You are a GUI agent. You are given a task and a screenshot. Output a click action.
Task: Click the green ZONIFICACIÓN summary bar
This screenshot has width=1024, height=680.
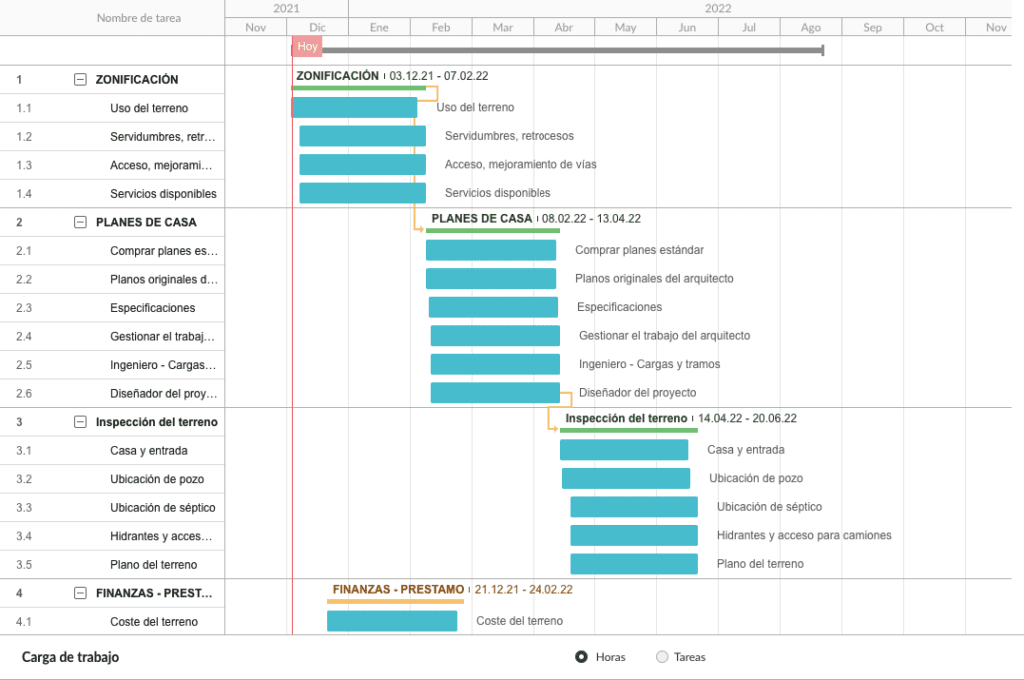[359, 88]
